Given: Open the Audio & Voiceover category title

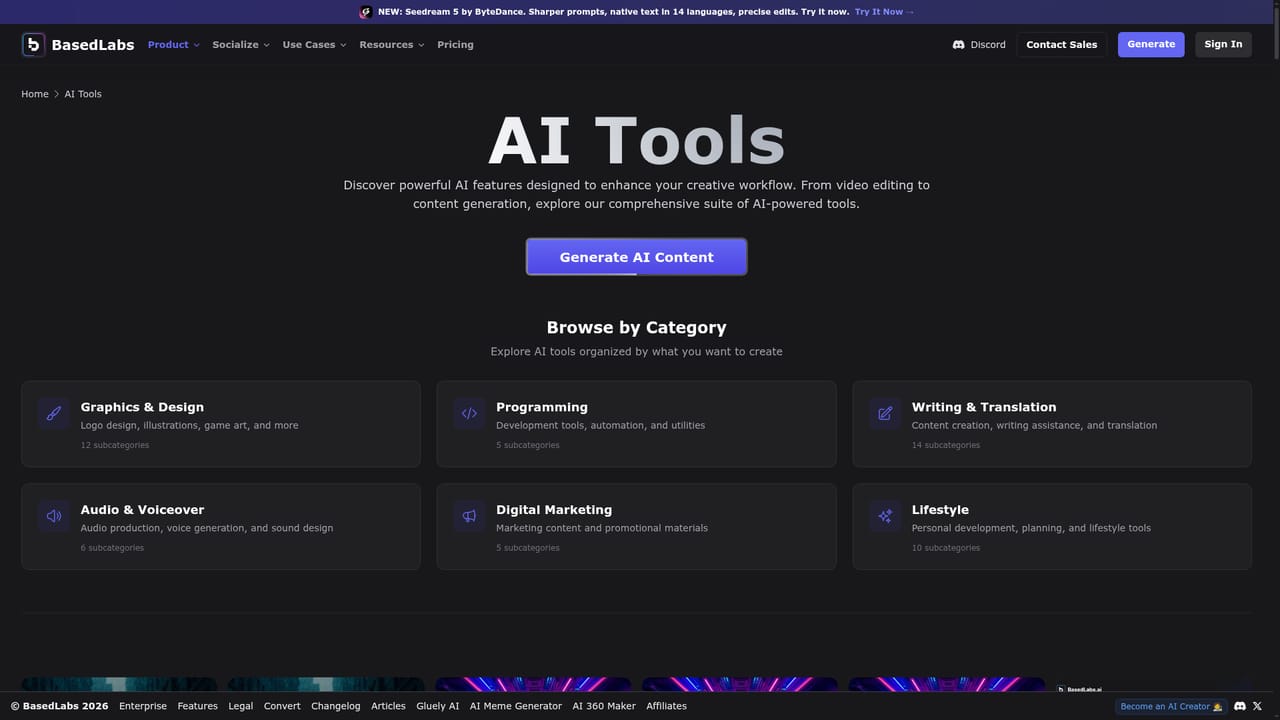Looking at the screenshot, I should point(143,510).
